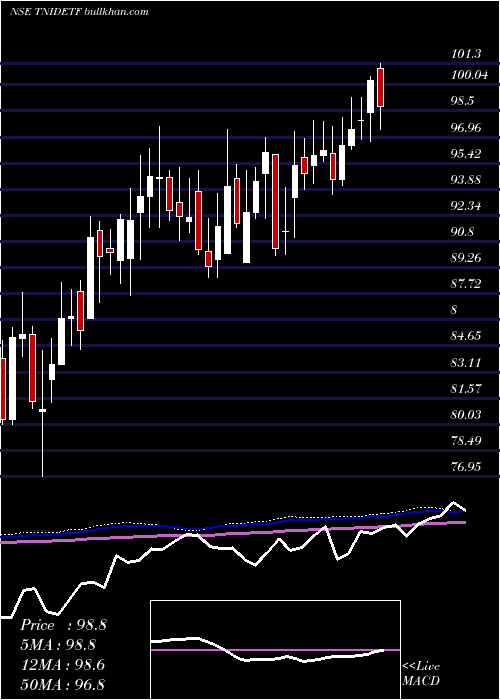500x700 pixels.
Task: Click the 5MA : 98.8 readout
Action: [x=60, y=645]
